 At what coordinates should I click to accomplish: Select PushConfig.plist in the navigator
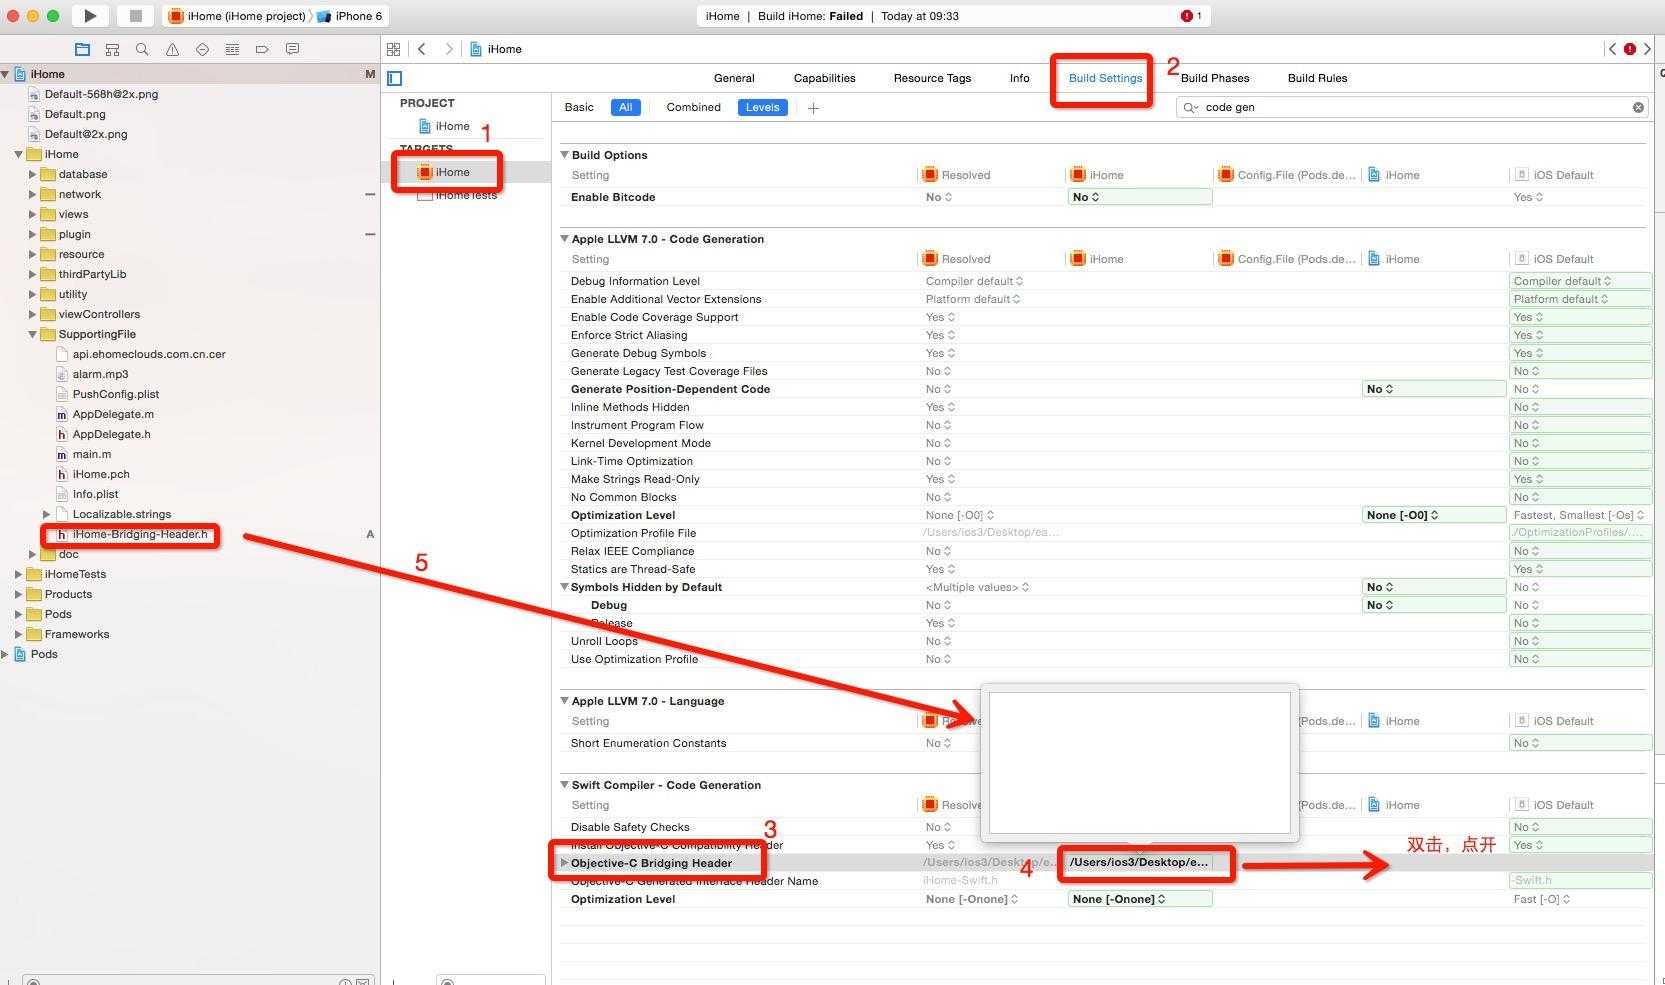click(x=115, y=394)
